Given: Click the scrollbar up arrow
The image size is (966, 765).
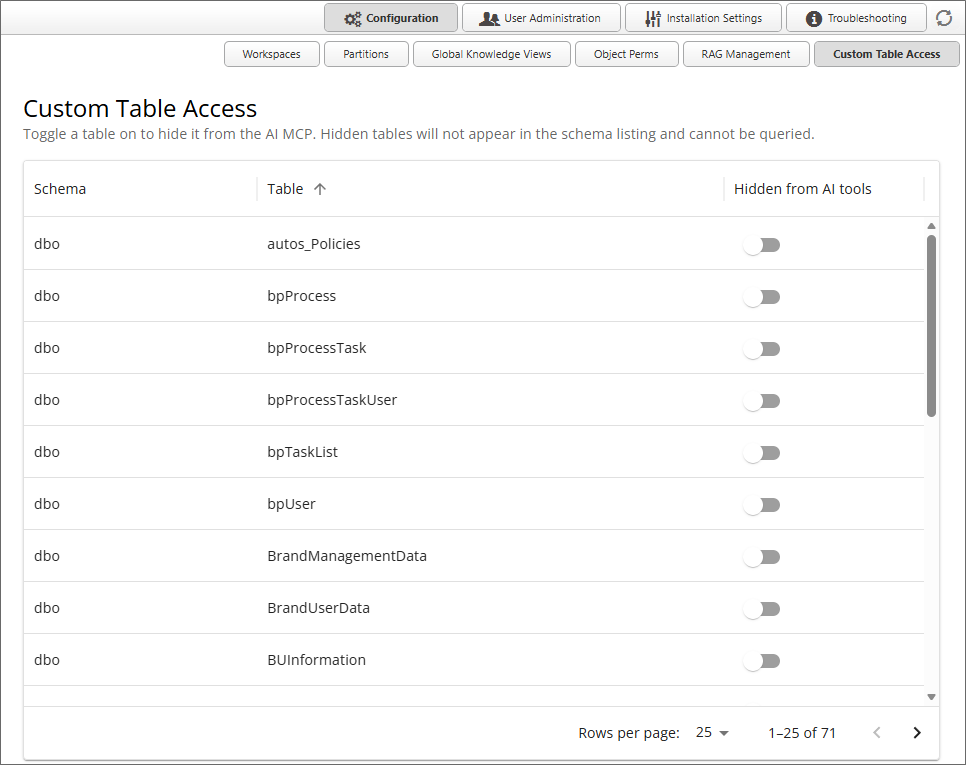Looking at the screenshot, I should pyautogui.click(x=931, y=226).
